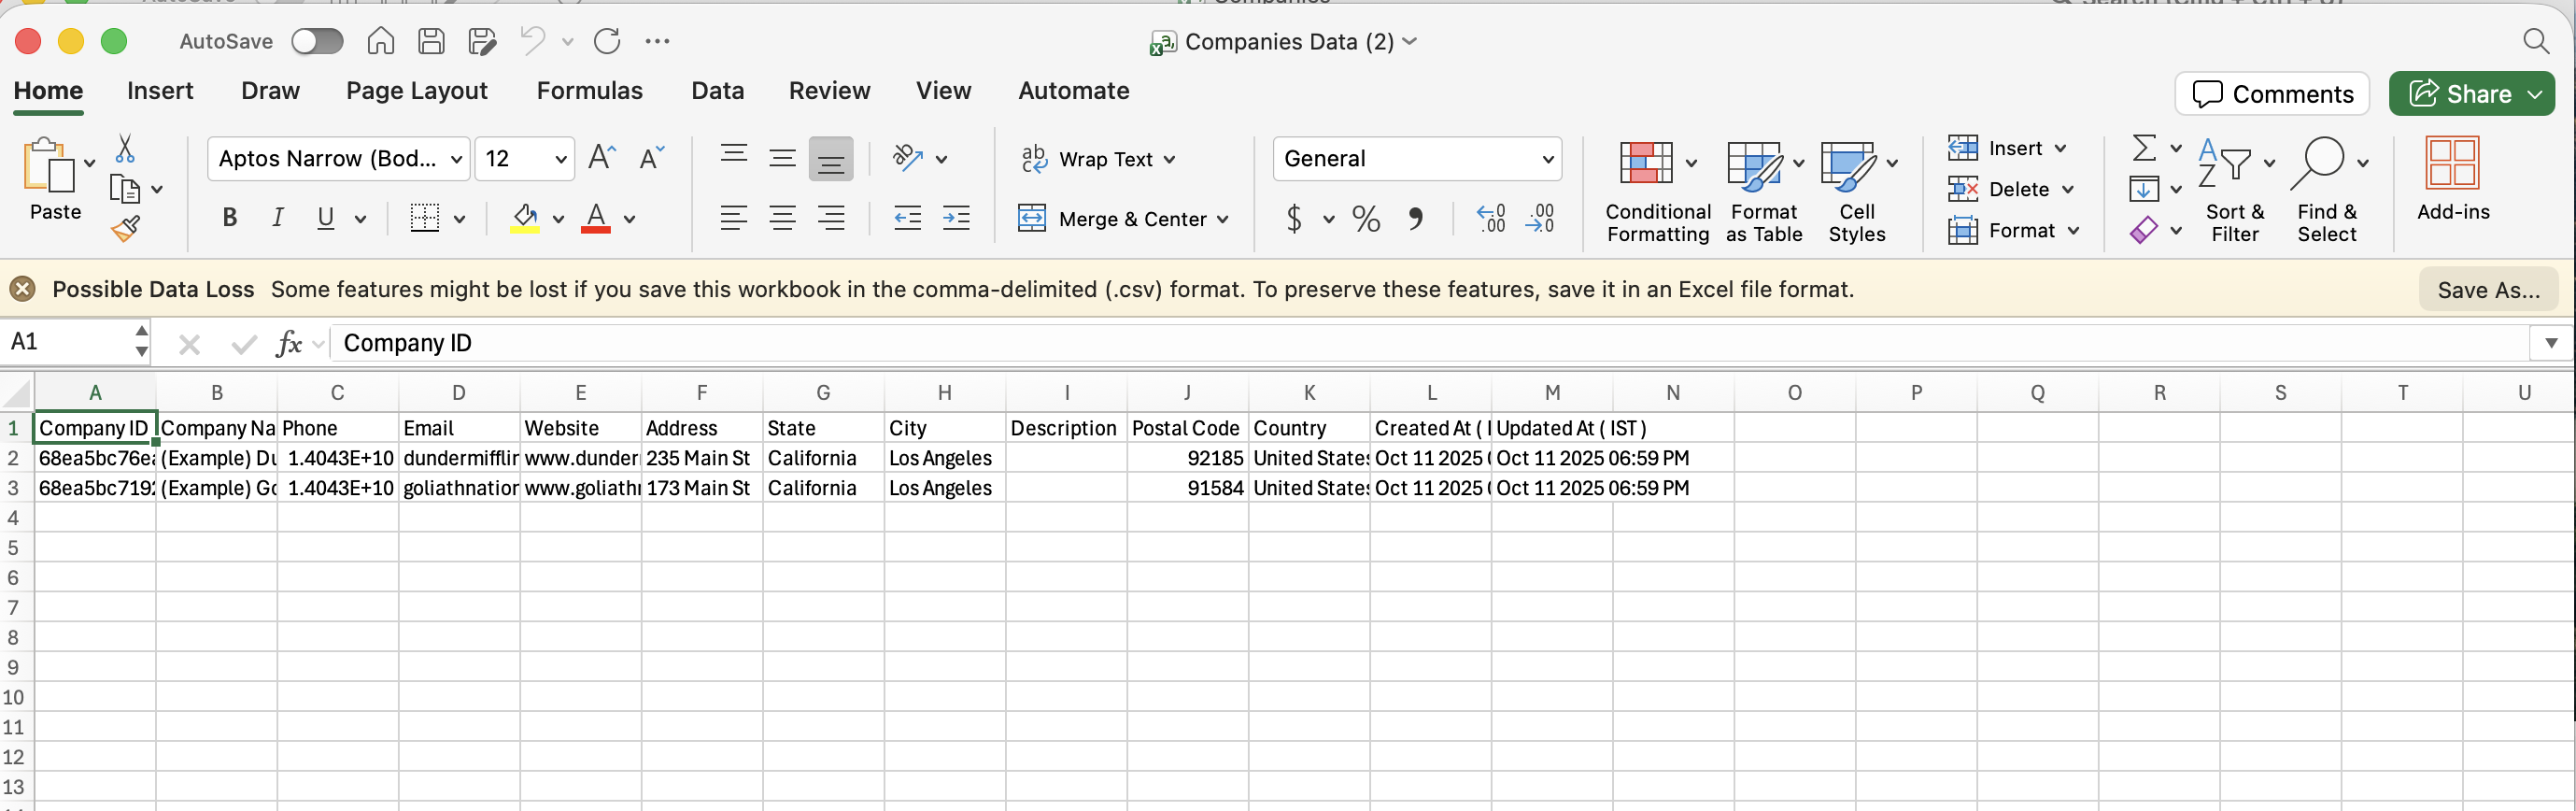Image resolution: width=2576 pixels, height=811 pixels.
Task: Apply Percent Style format
Action: pos(1366,218)
